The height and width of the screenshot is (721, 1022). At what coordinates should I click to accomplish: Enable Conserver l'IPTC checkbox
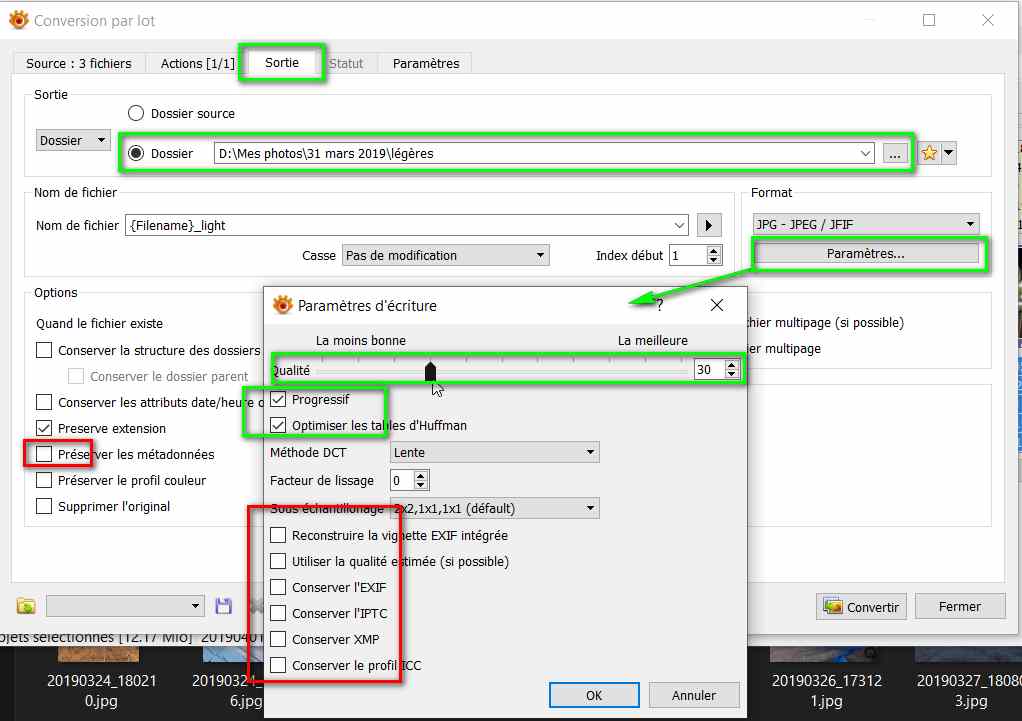[x=278, y=613]
